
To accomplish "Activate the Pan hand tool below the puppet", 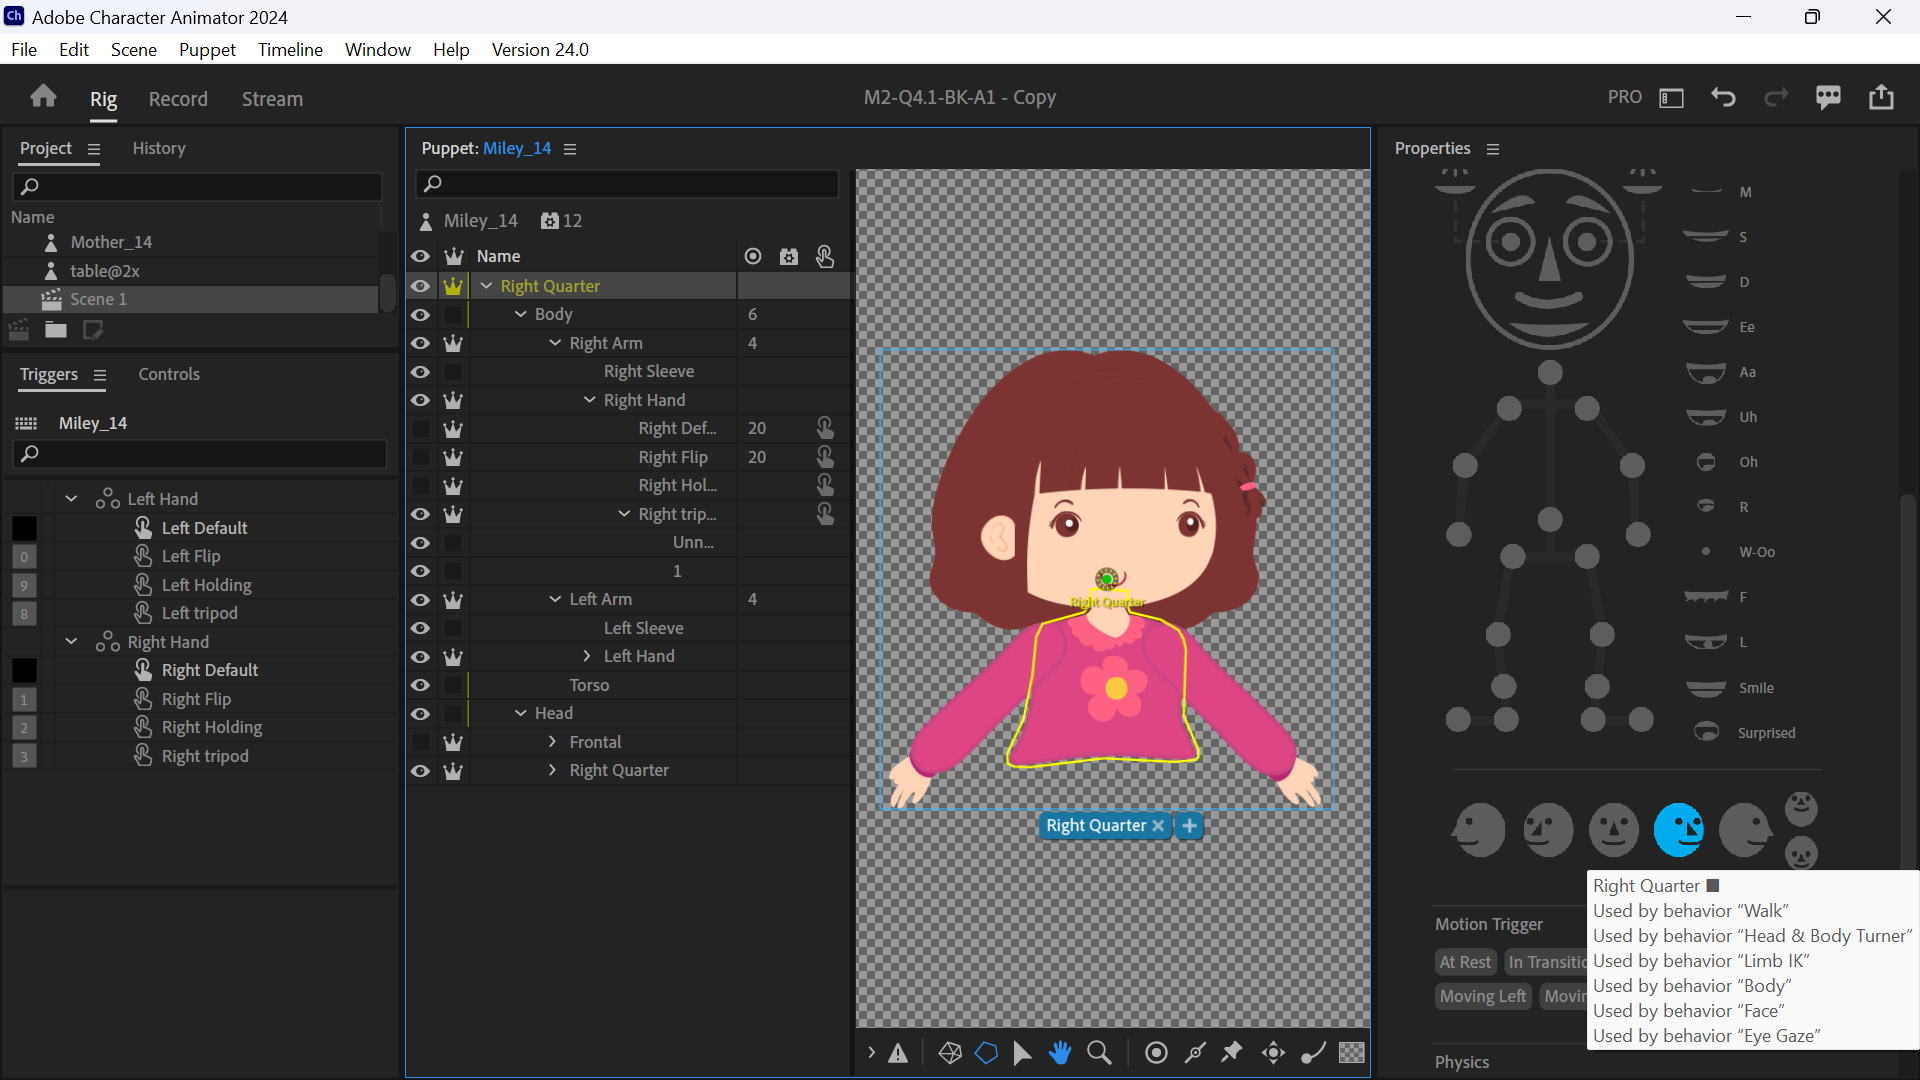I will 1060,1052.
